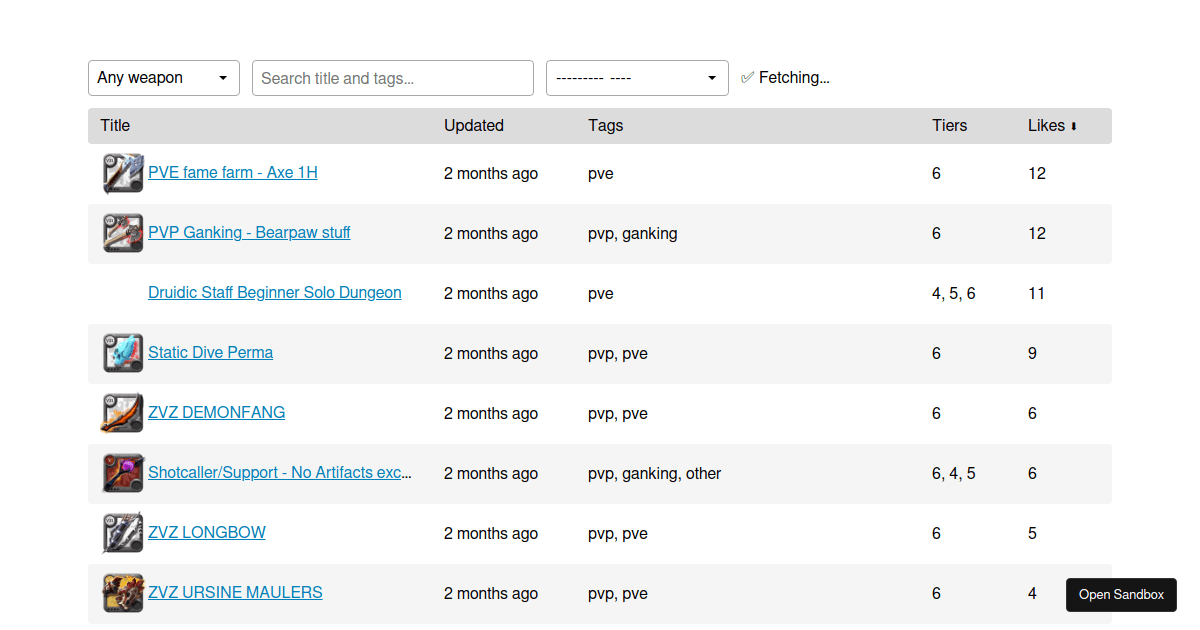This screenshot has width=1200, height=630.
Task: Open Druidic Staff Beginner Solo Dungeon link
Action: (275, 293)
